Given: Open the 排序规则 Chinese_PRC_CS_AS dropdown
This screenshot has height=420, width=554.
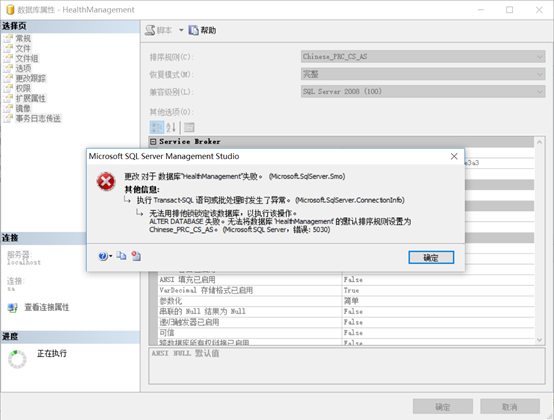Looking at the screenshot, I should (x=423, y=57).
